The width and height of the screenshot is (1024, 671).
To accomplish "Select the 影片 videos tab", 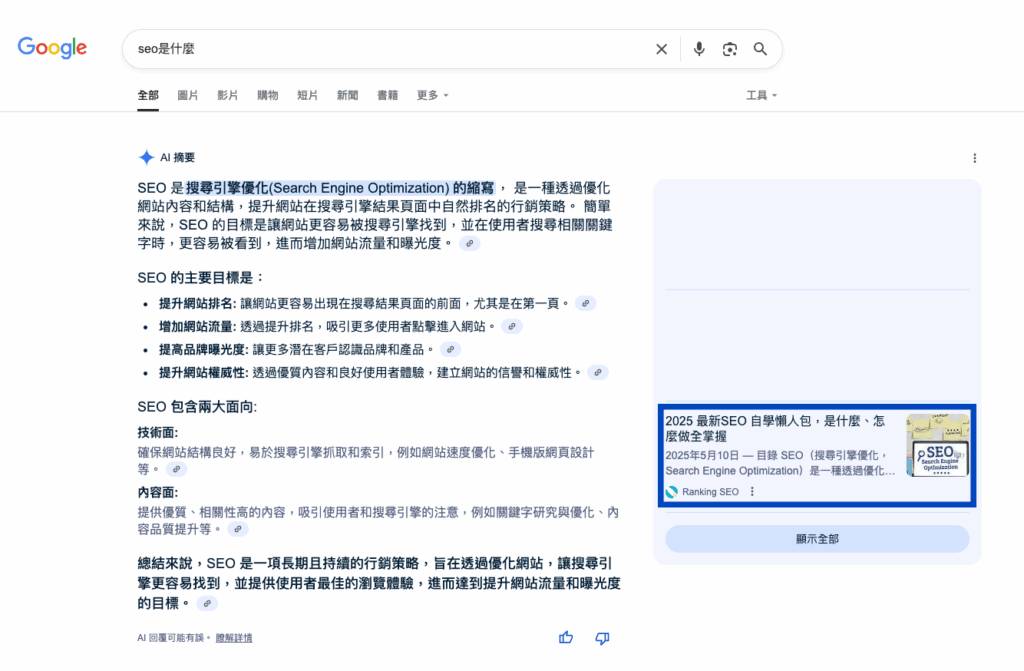I will [228, 95].
